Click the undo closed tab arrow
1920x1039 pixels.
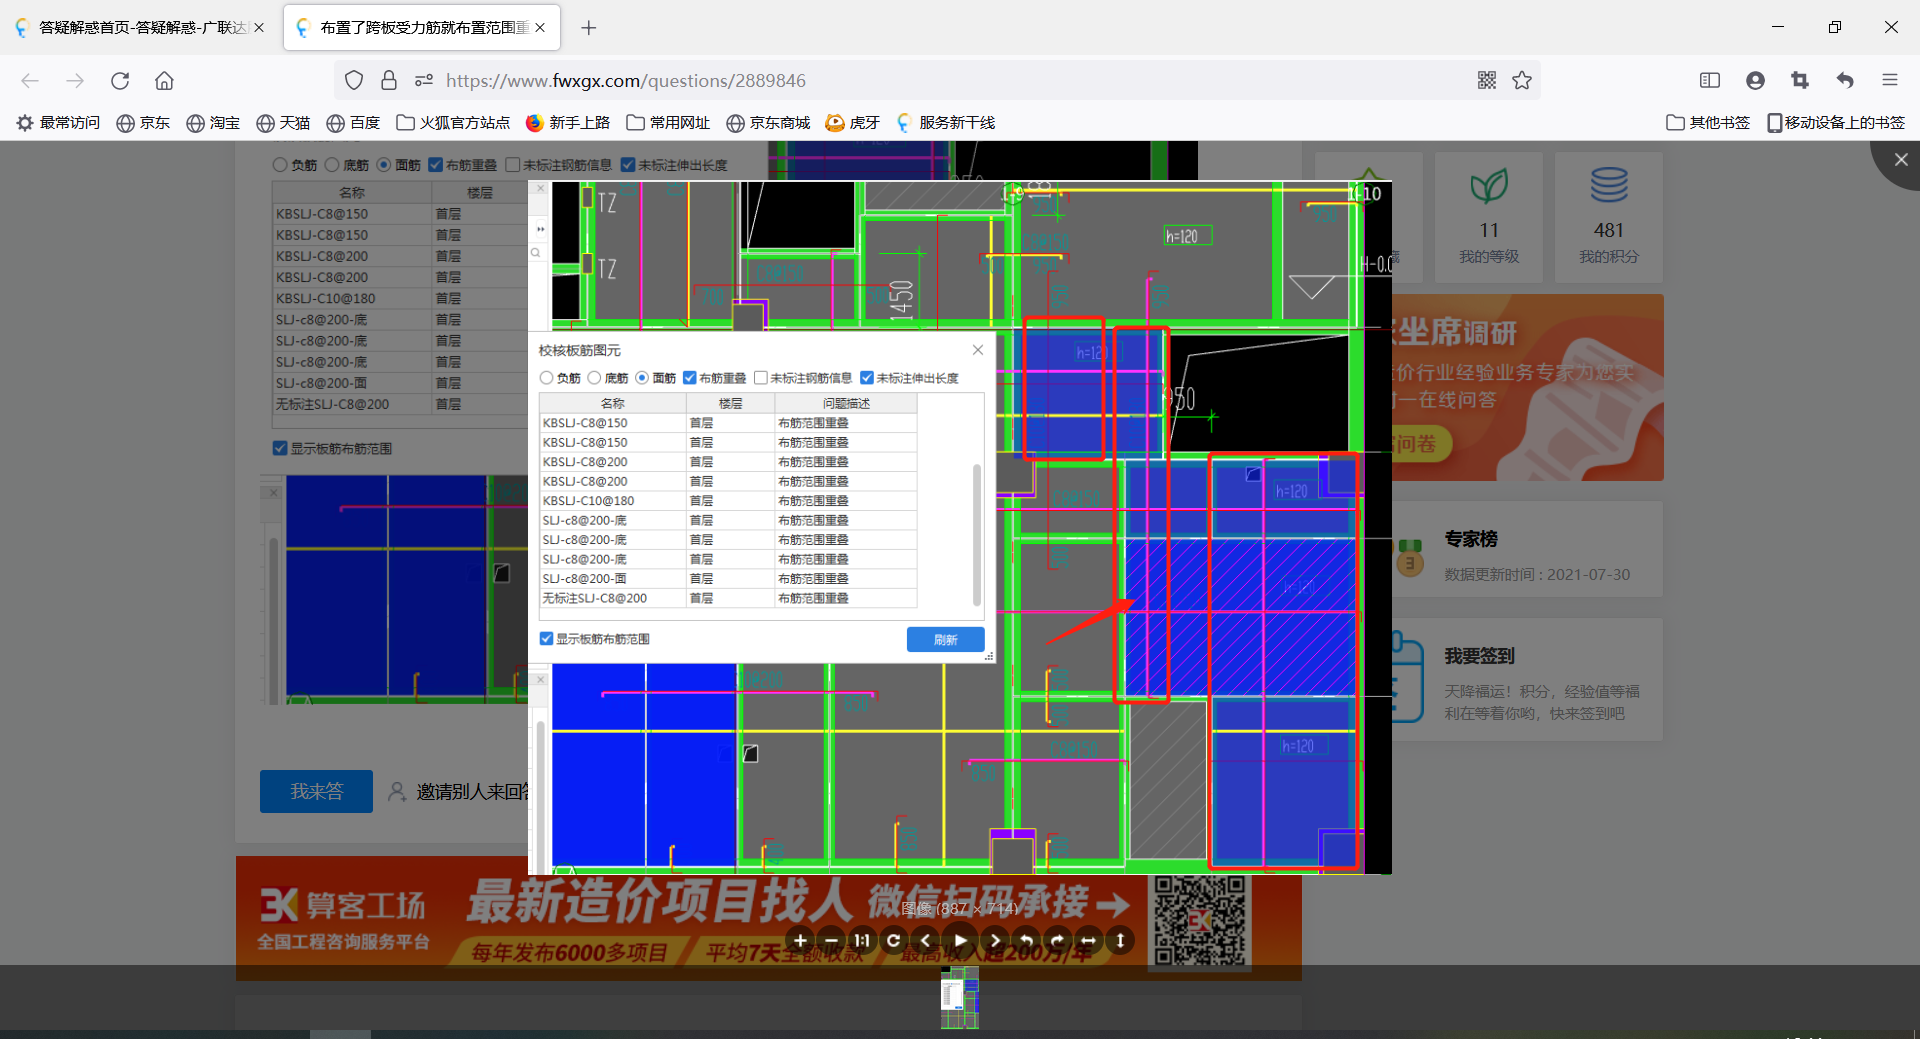pyautogui.click(x=1845, y=81)
